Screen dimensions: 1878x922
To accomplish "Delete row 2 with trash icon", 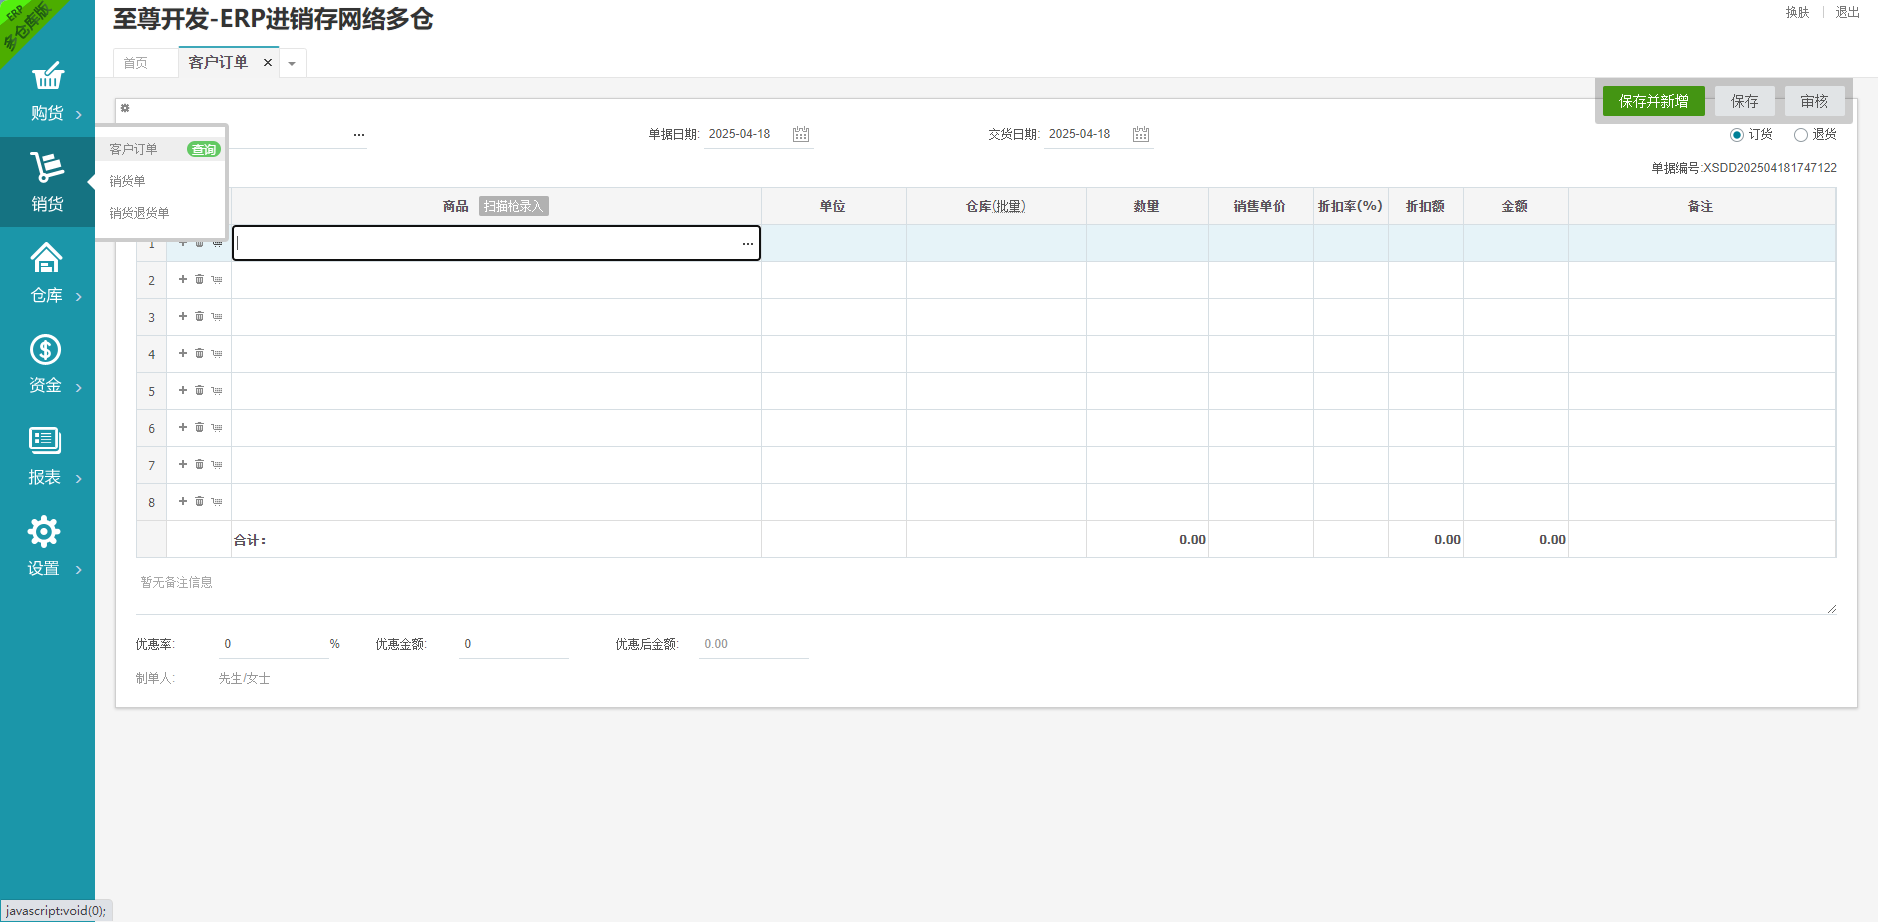I will point(199,279).
